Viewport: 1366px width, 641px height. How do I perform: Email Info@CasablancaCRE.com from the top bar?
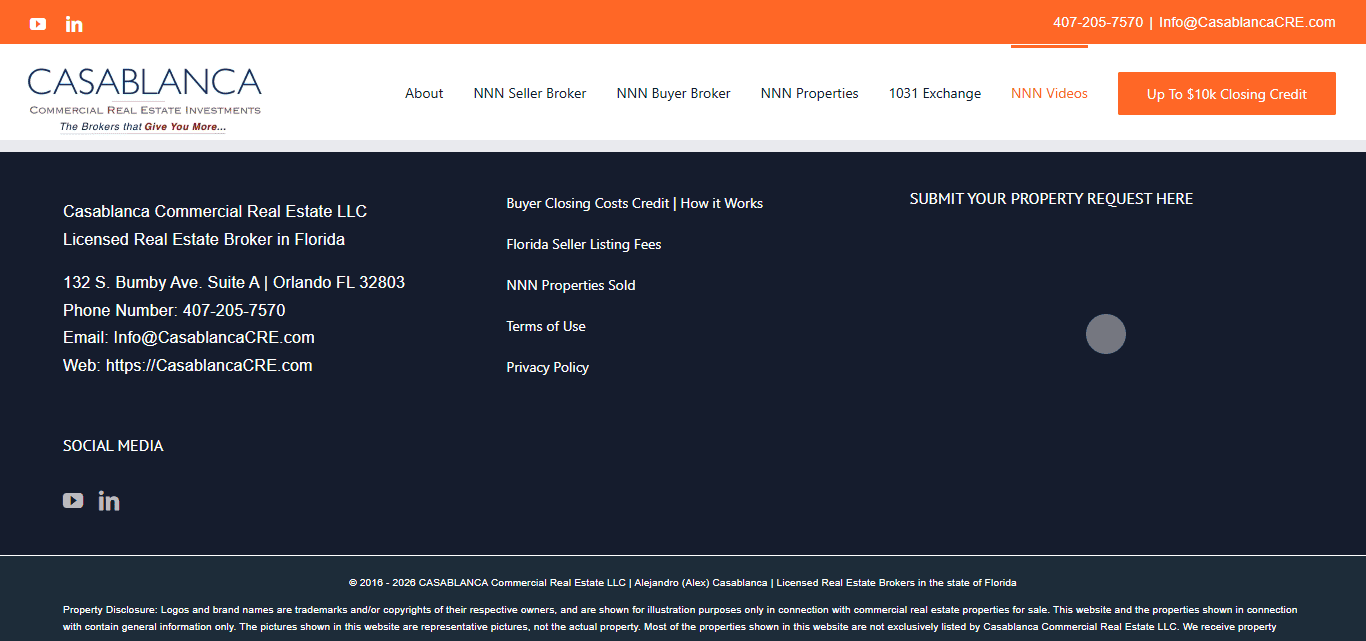[x=1248, y=22]
